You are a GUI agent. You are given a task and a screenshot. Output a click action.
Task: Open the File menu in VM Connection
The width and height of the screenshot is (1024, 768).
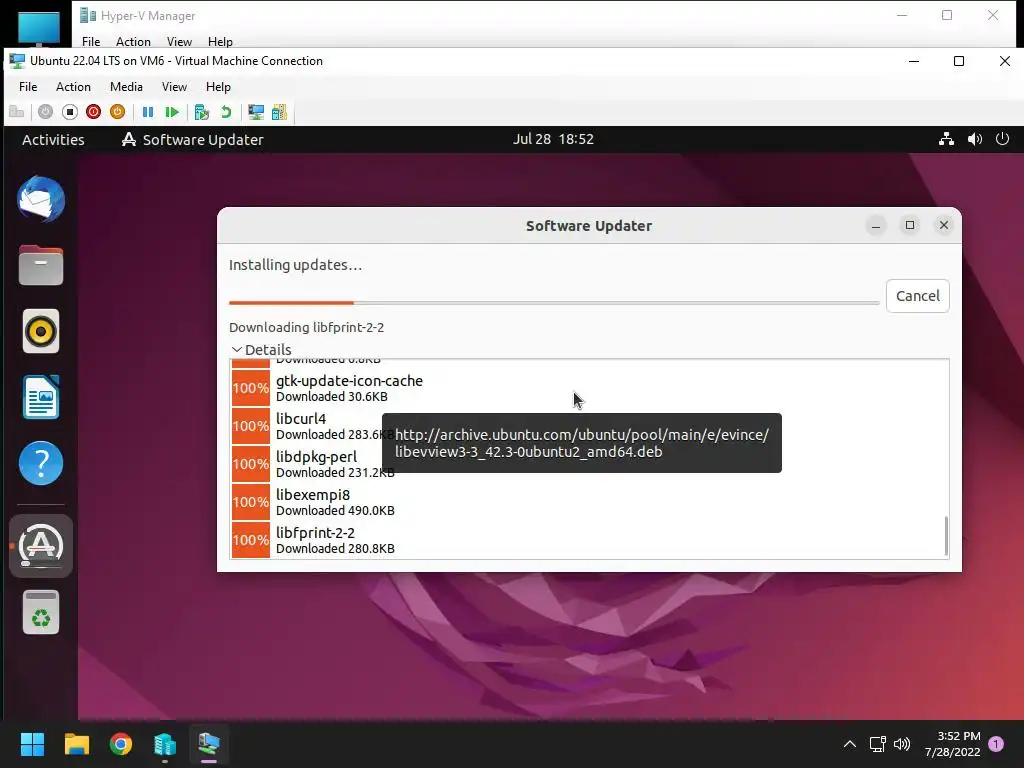[x=28, y=87]
